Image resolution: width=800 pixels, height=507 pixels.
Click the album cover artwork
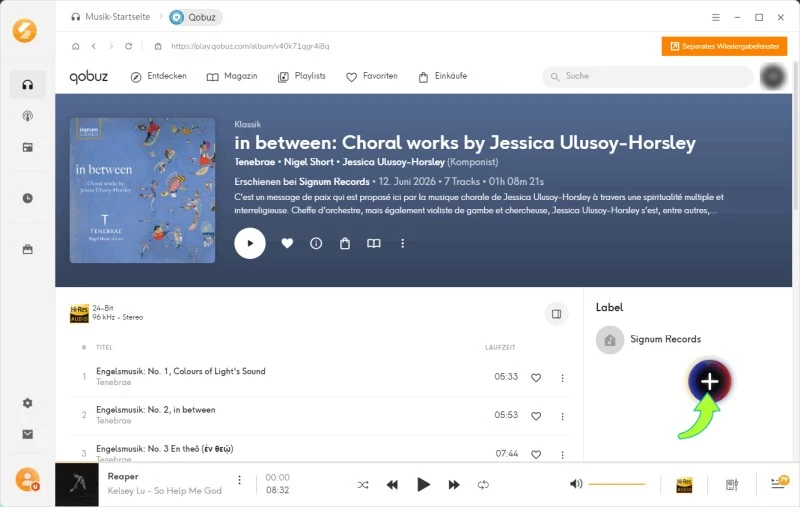pyautogui.click(x=142, y=190)
